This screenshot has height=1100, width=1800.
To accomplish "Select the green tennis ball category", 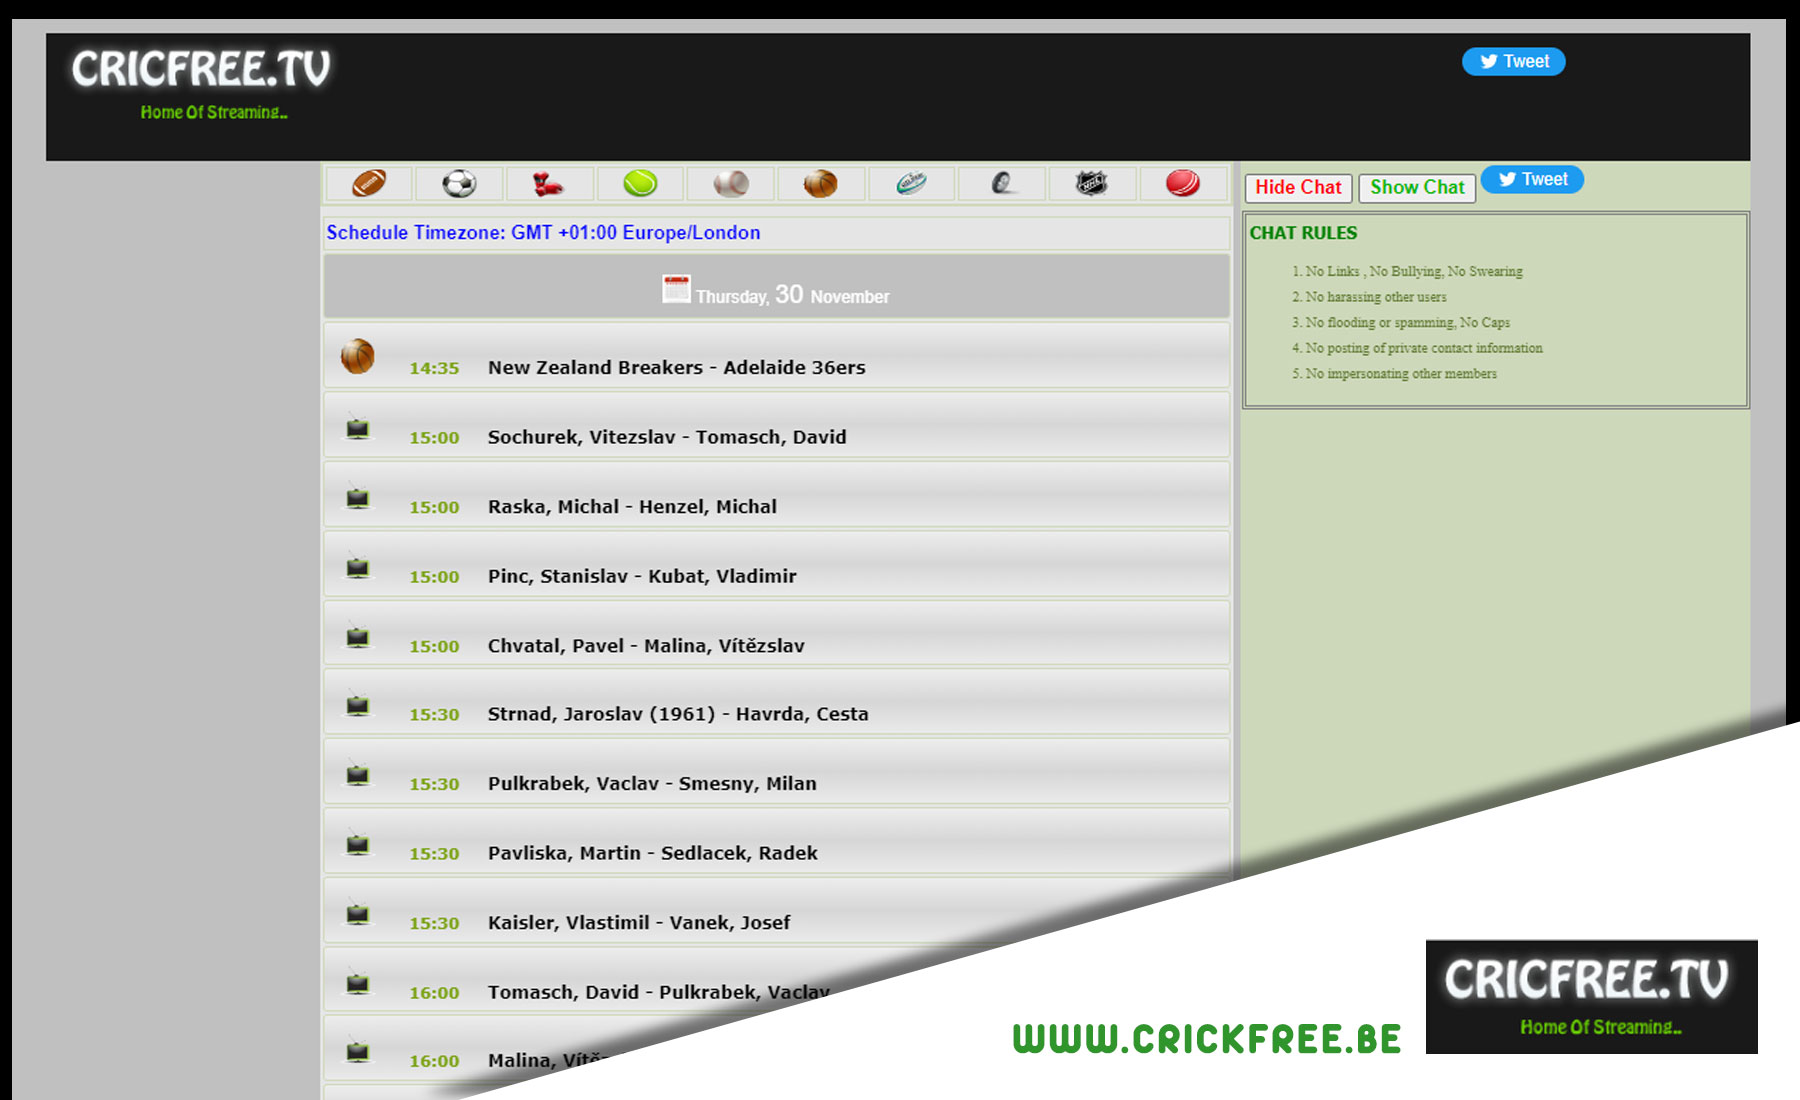I will click(x=640, y=184).
